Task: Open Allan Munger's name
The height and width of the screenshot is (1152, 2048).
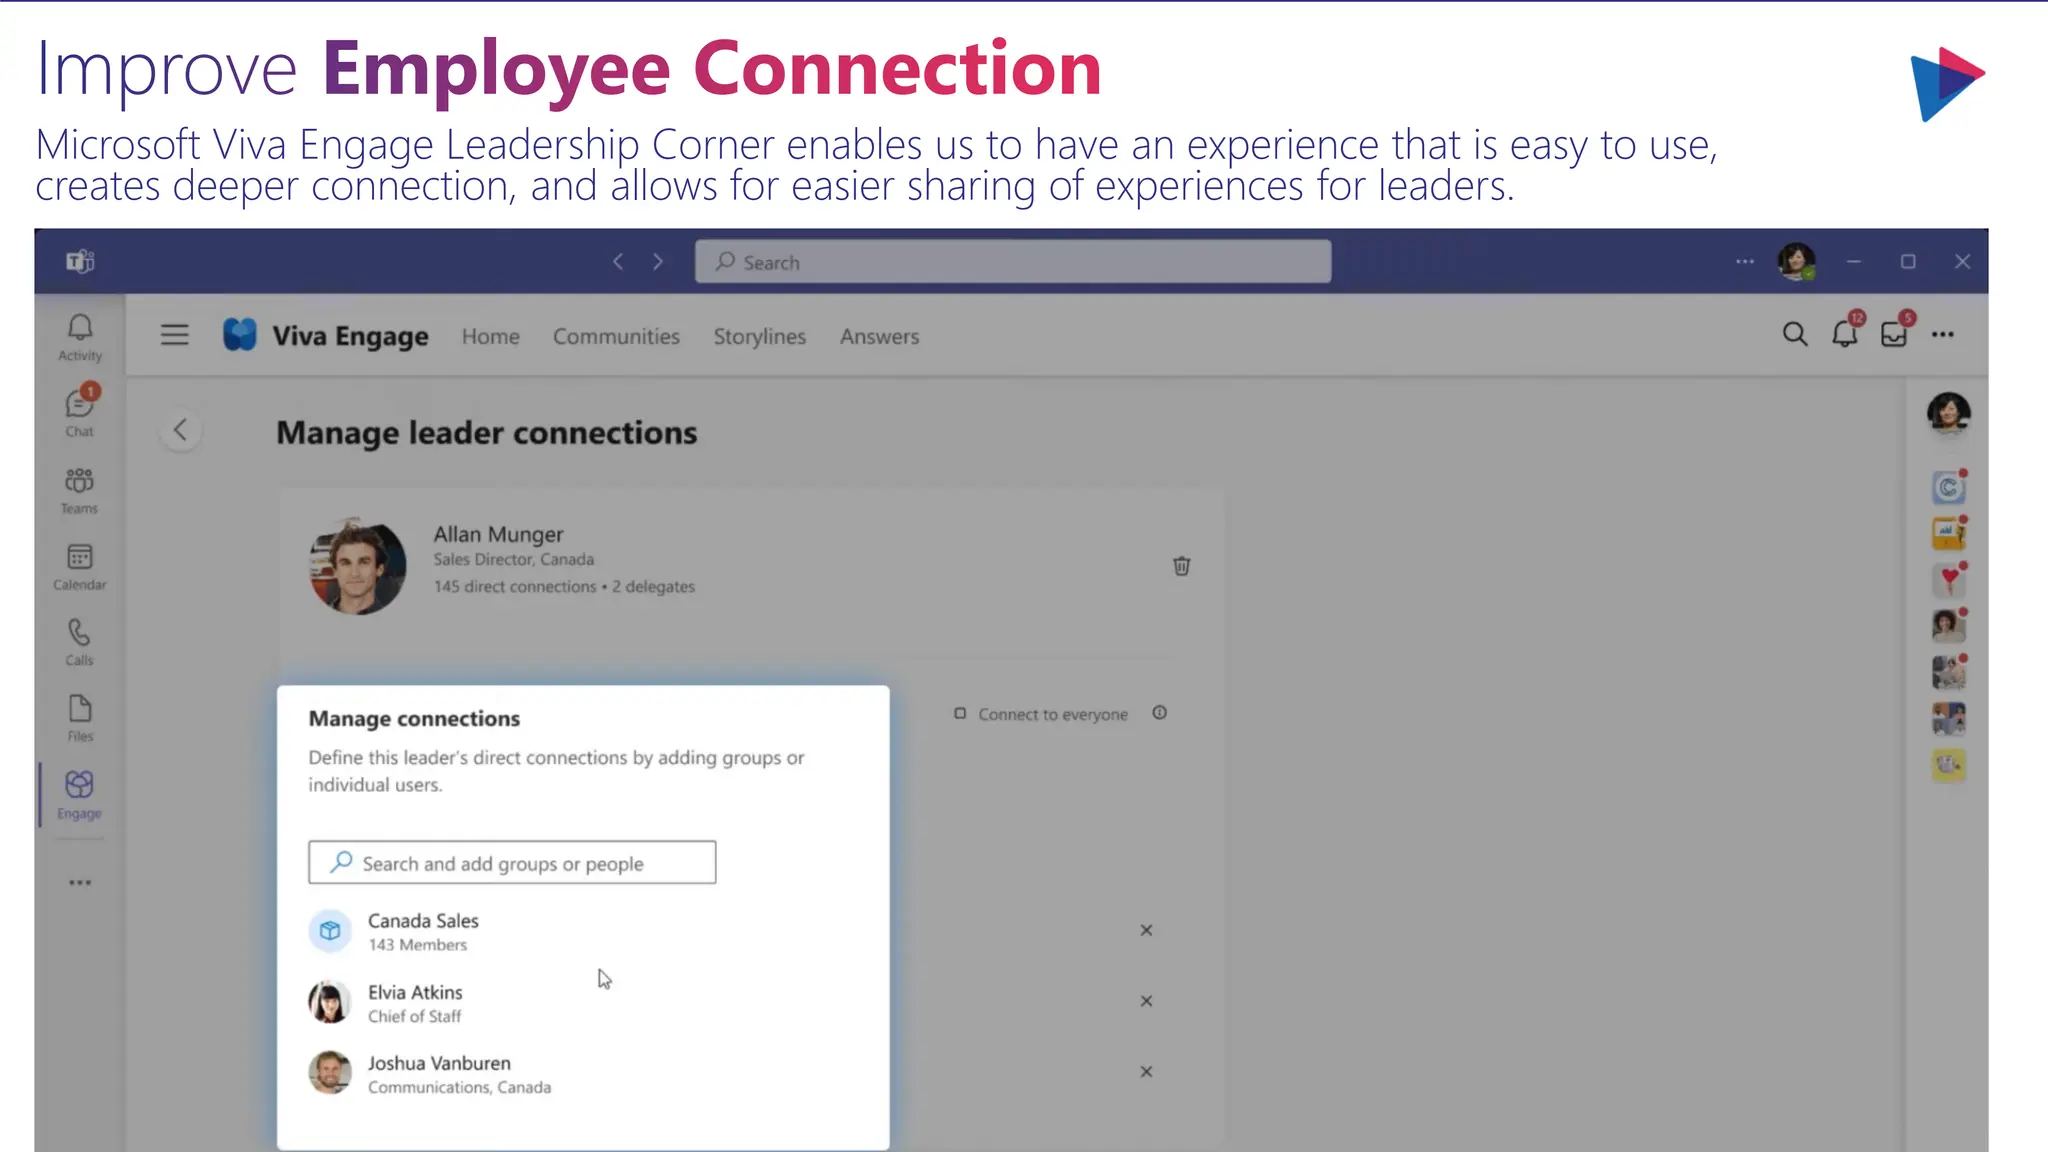Action: click(498, 534)
